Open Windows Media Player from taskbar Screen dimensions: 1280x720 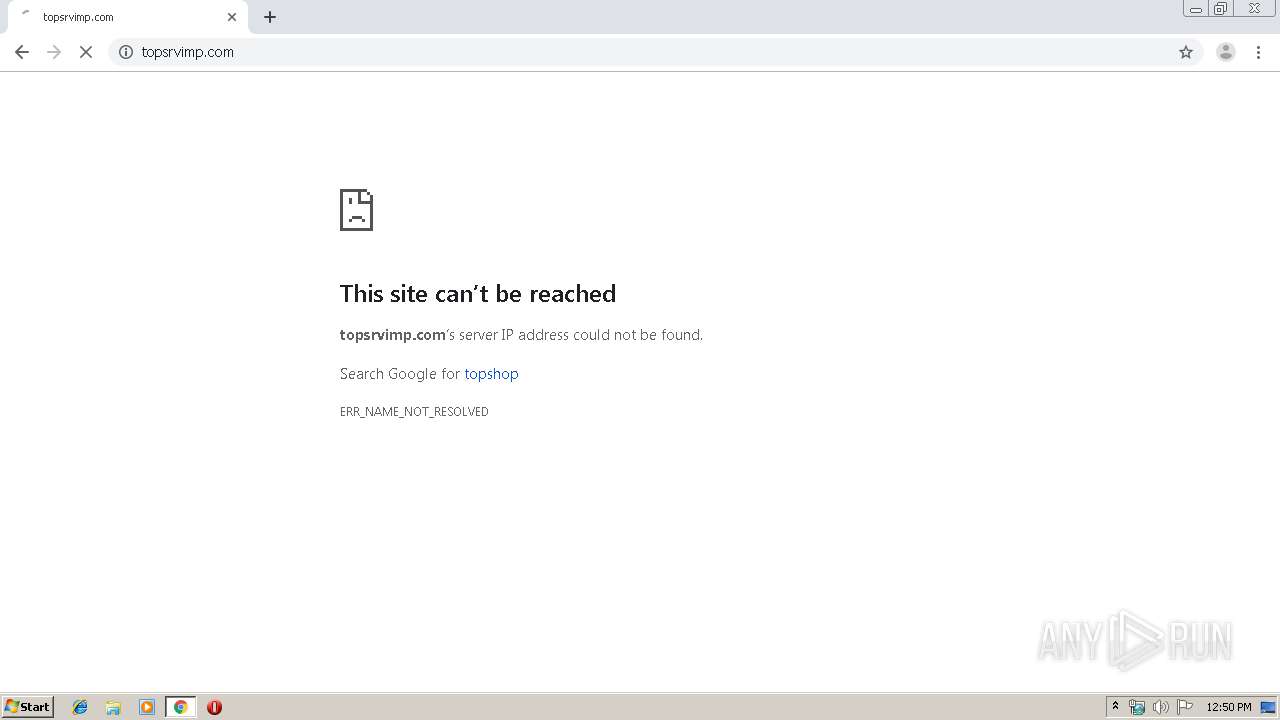(x=147, y=707)
